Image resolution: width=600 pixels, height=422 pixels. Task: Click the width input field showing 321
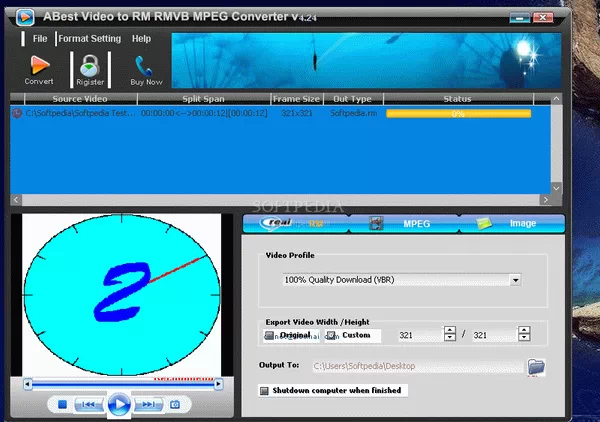coord(420,335)
